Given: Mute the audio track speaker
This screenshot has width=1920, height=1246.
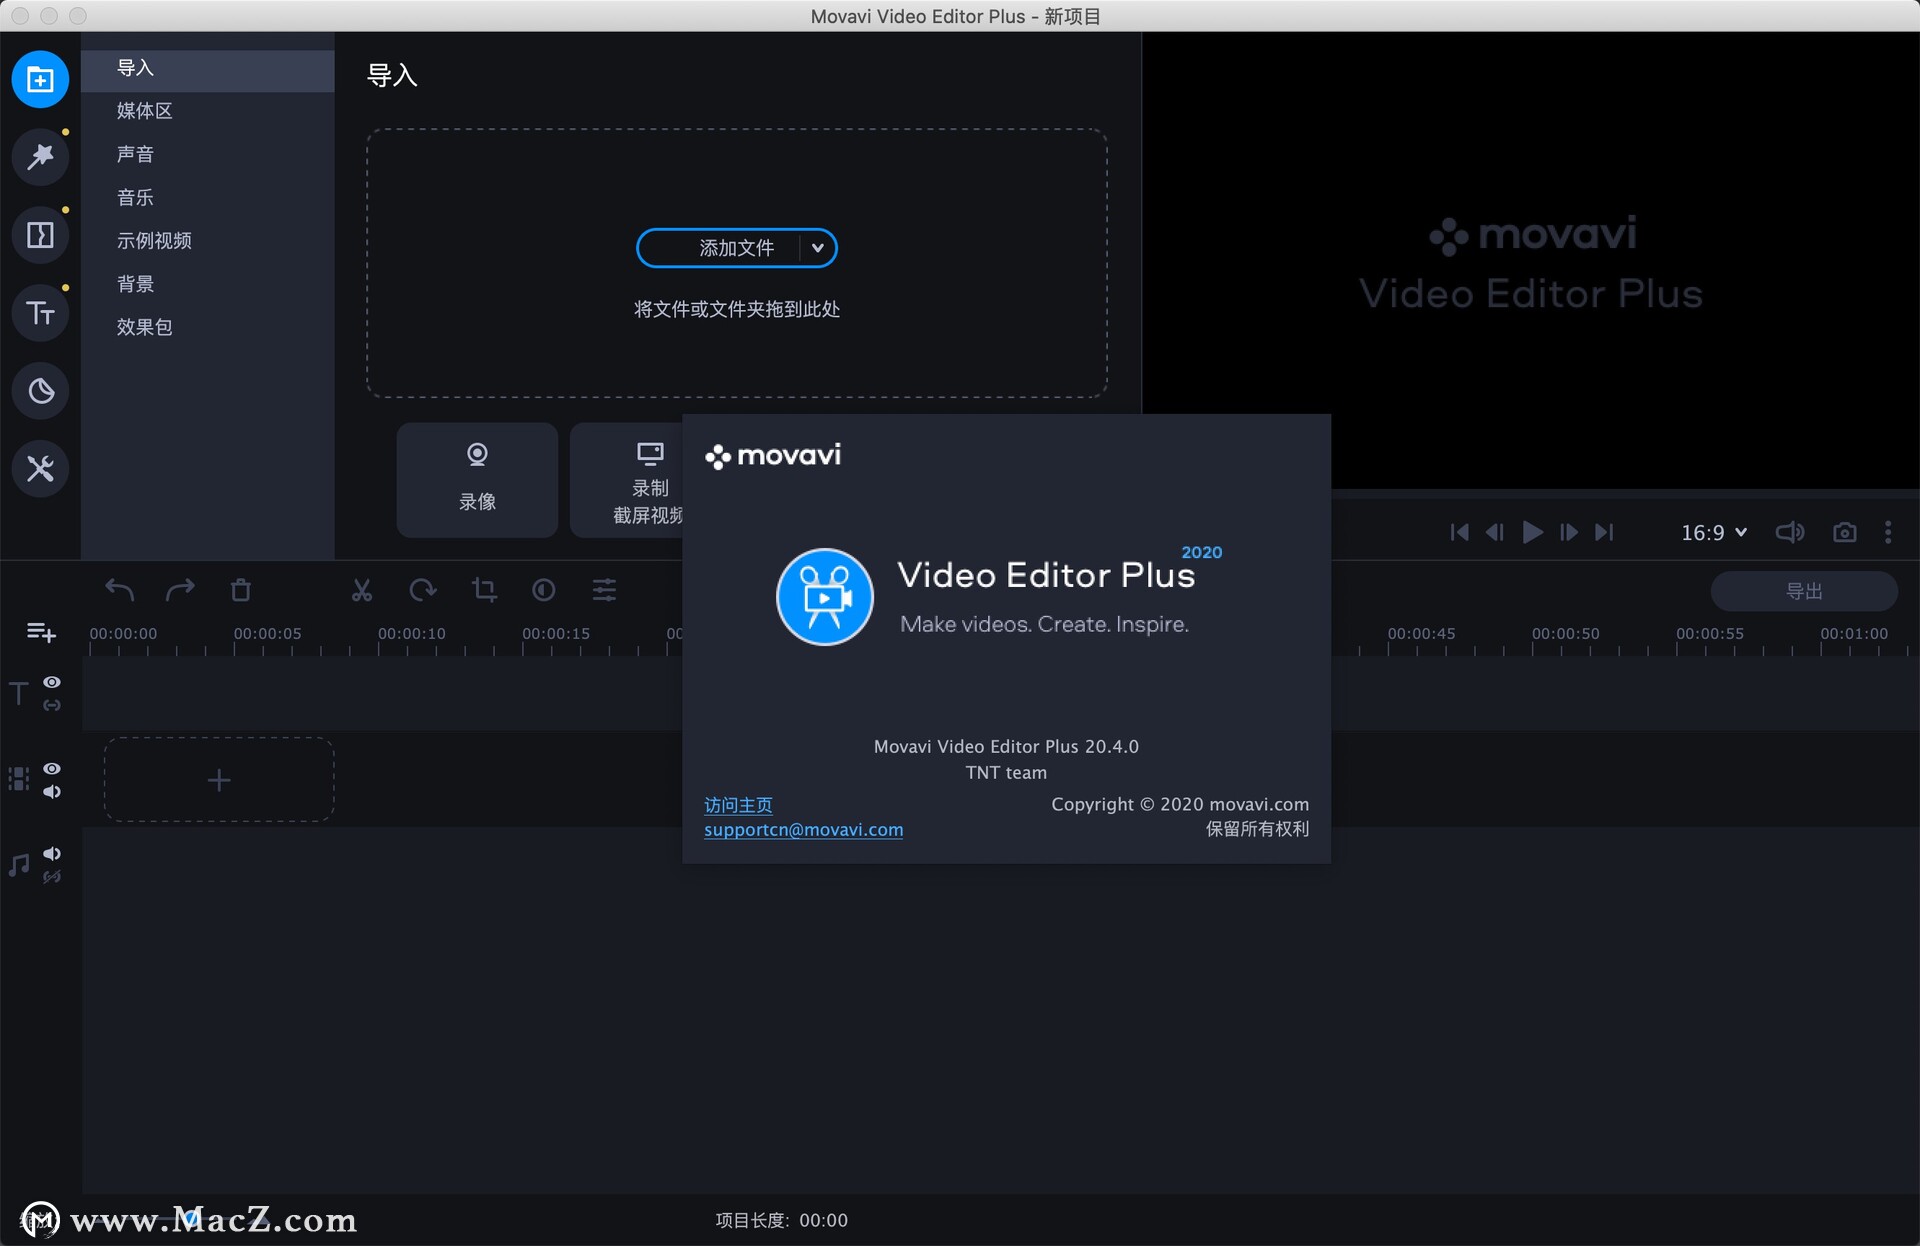Looking at the screenshot, I should [52, 854].
